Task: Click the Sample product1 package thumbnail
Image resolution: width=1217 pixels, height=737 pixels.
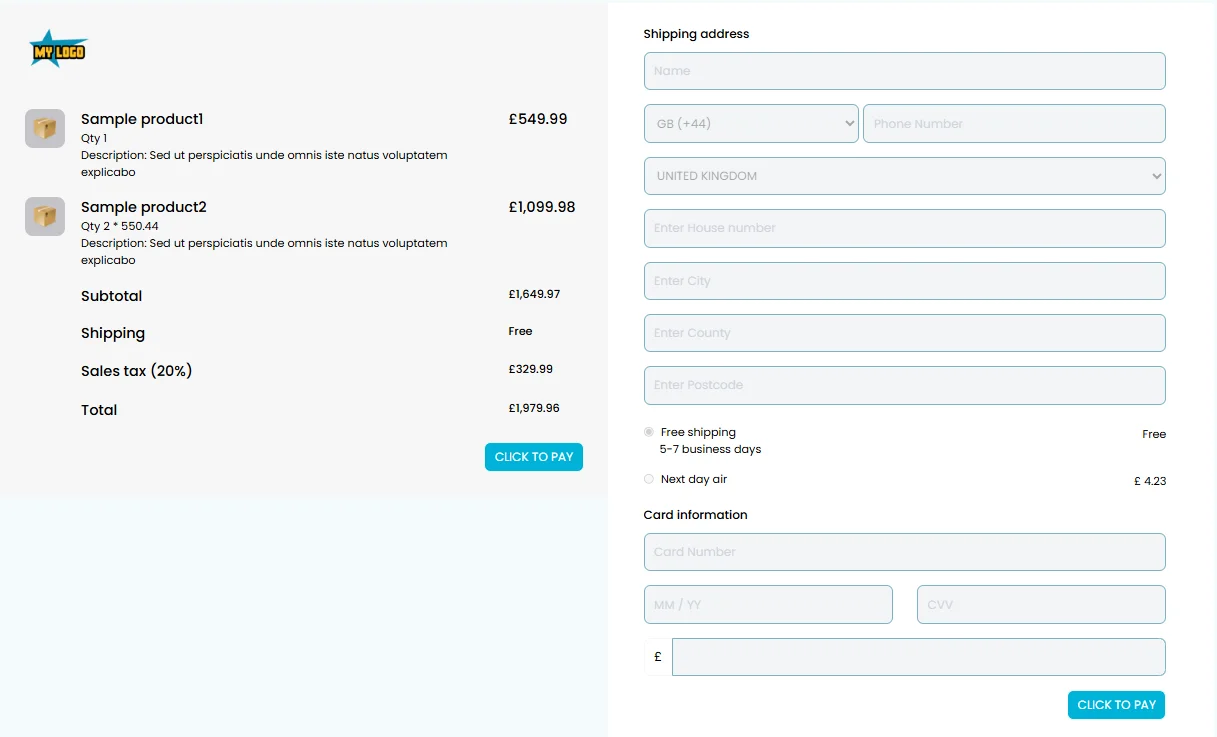Action: tap(44, 128)
